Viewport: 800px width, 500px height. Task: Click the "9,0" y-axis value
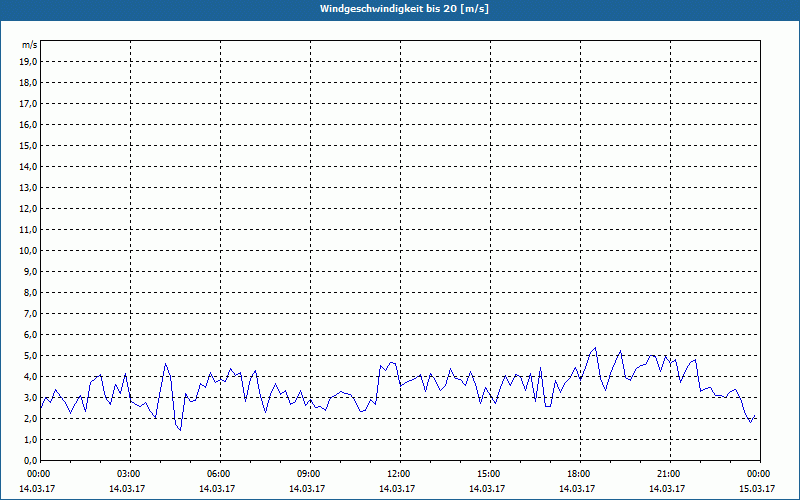point(30,271)
